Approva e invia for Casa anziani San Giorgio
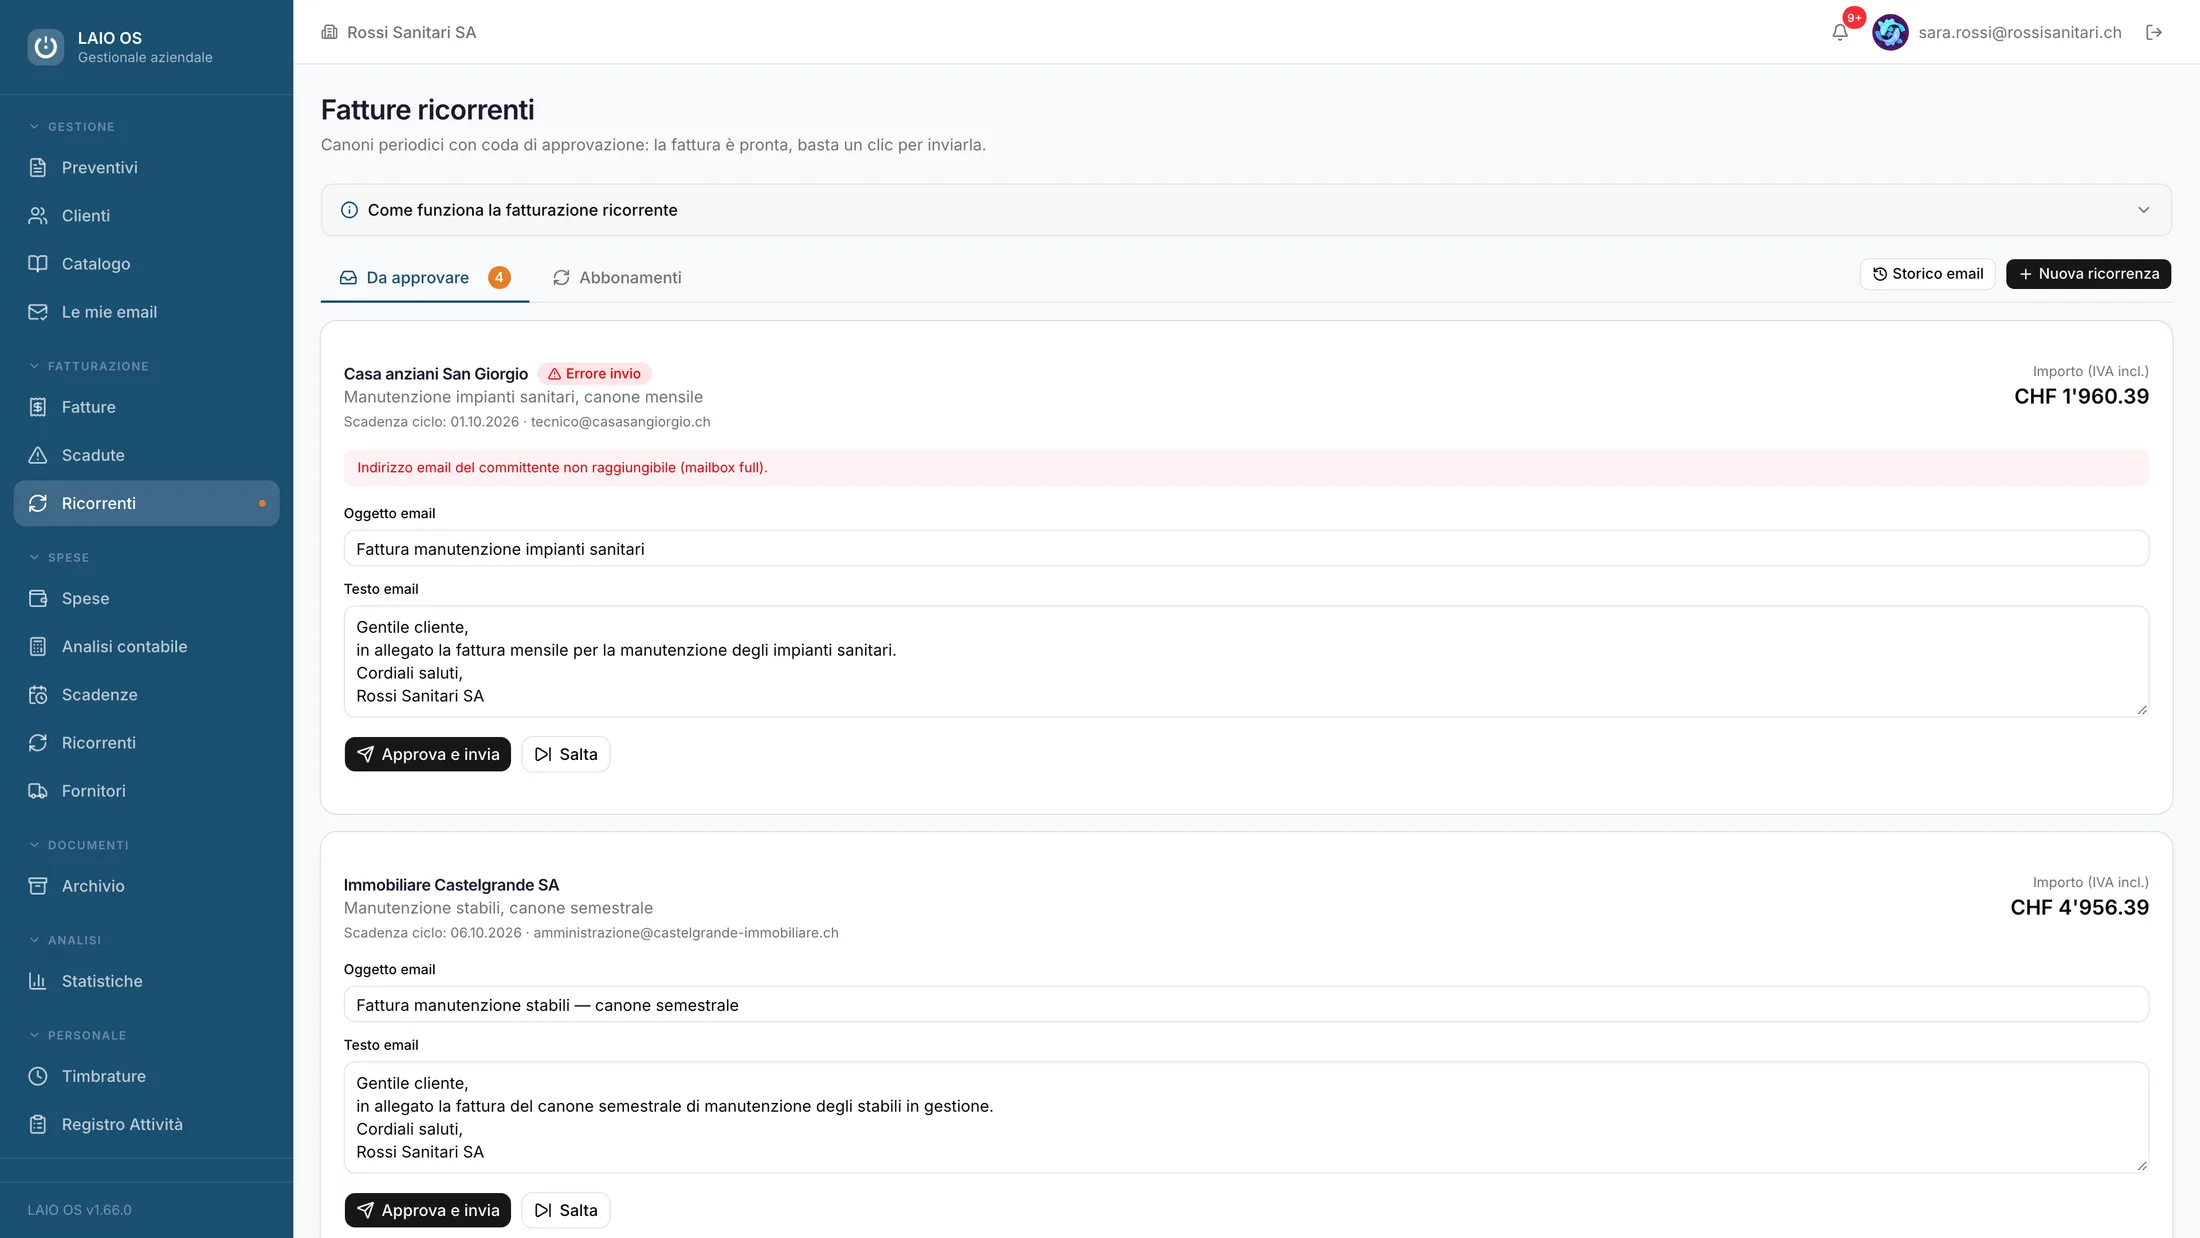Image resolution: width=2200 pixels, height=1238 pixels. (x=428, y=754)
